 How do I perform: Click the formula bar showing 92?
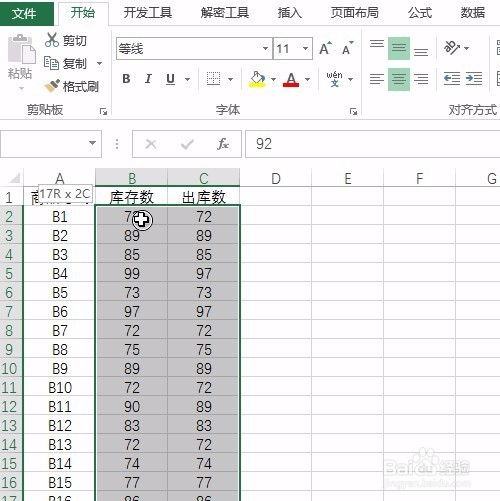372,144
